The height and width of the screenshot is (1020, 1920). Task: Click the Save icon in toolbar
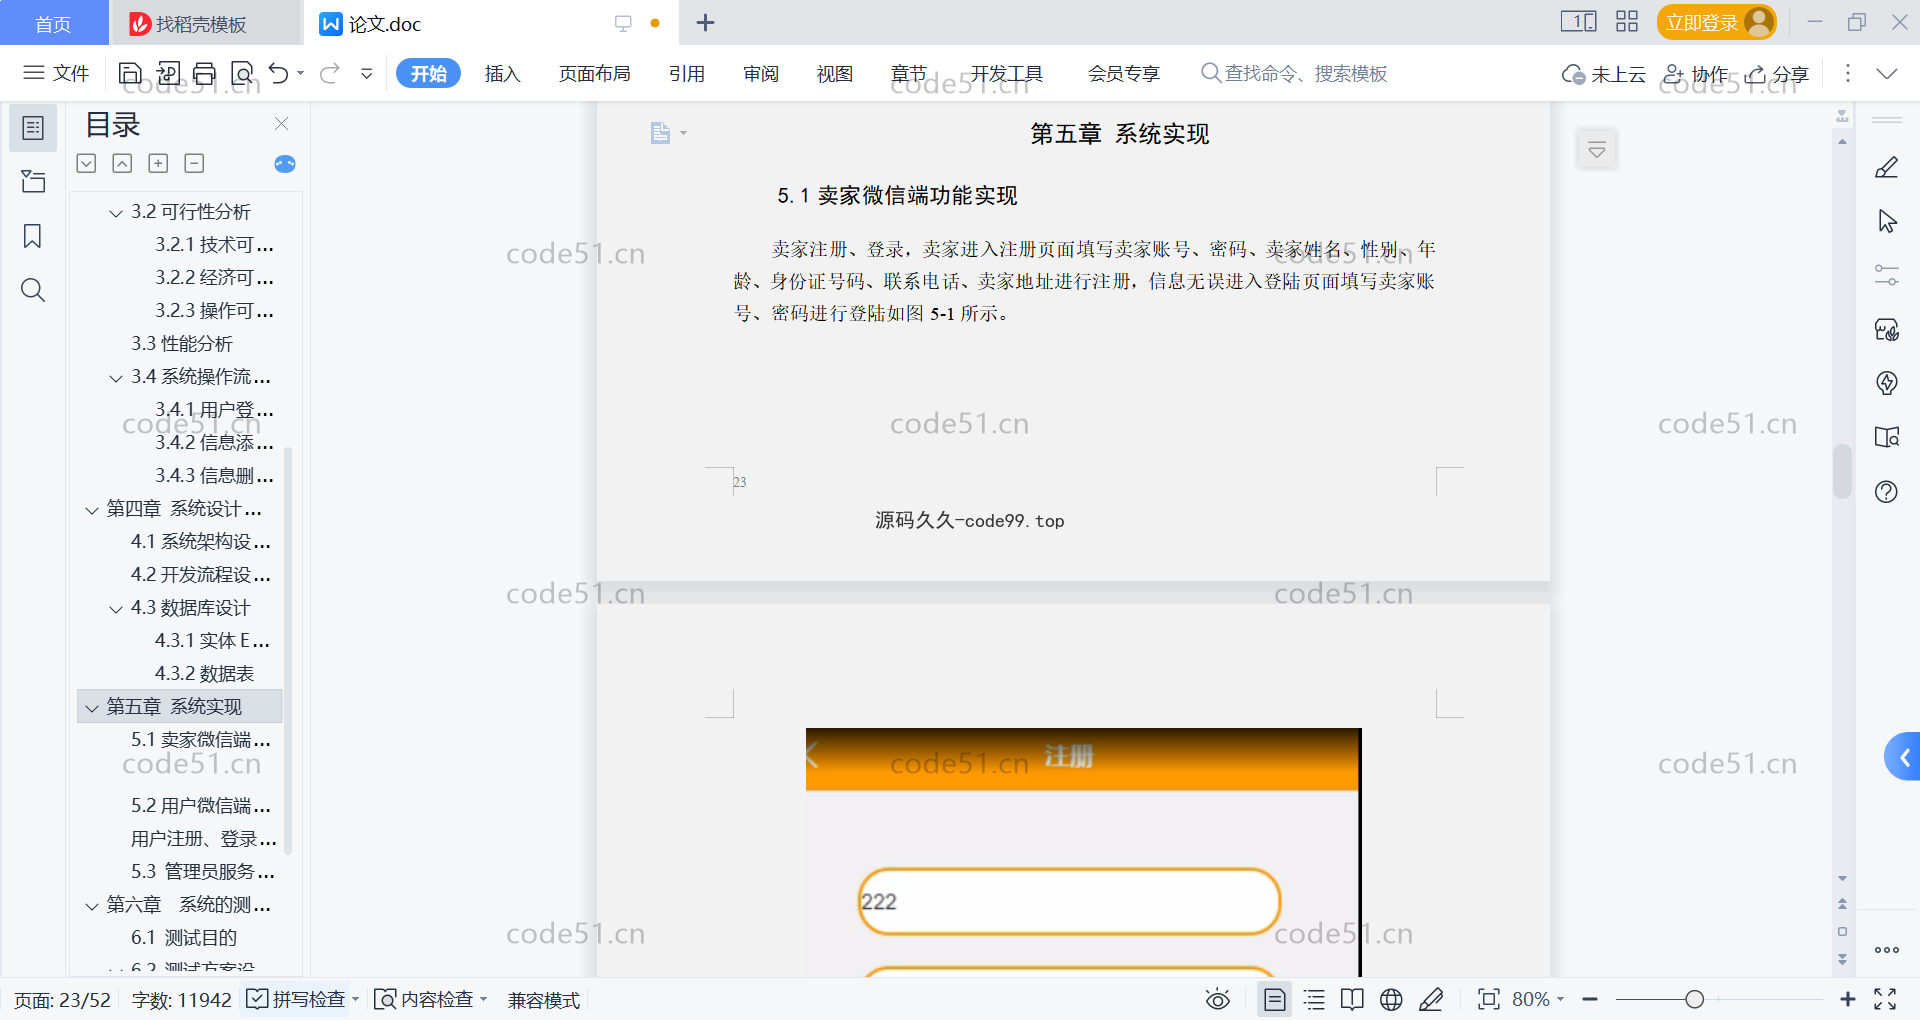point(130,73)
